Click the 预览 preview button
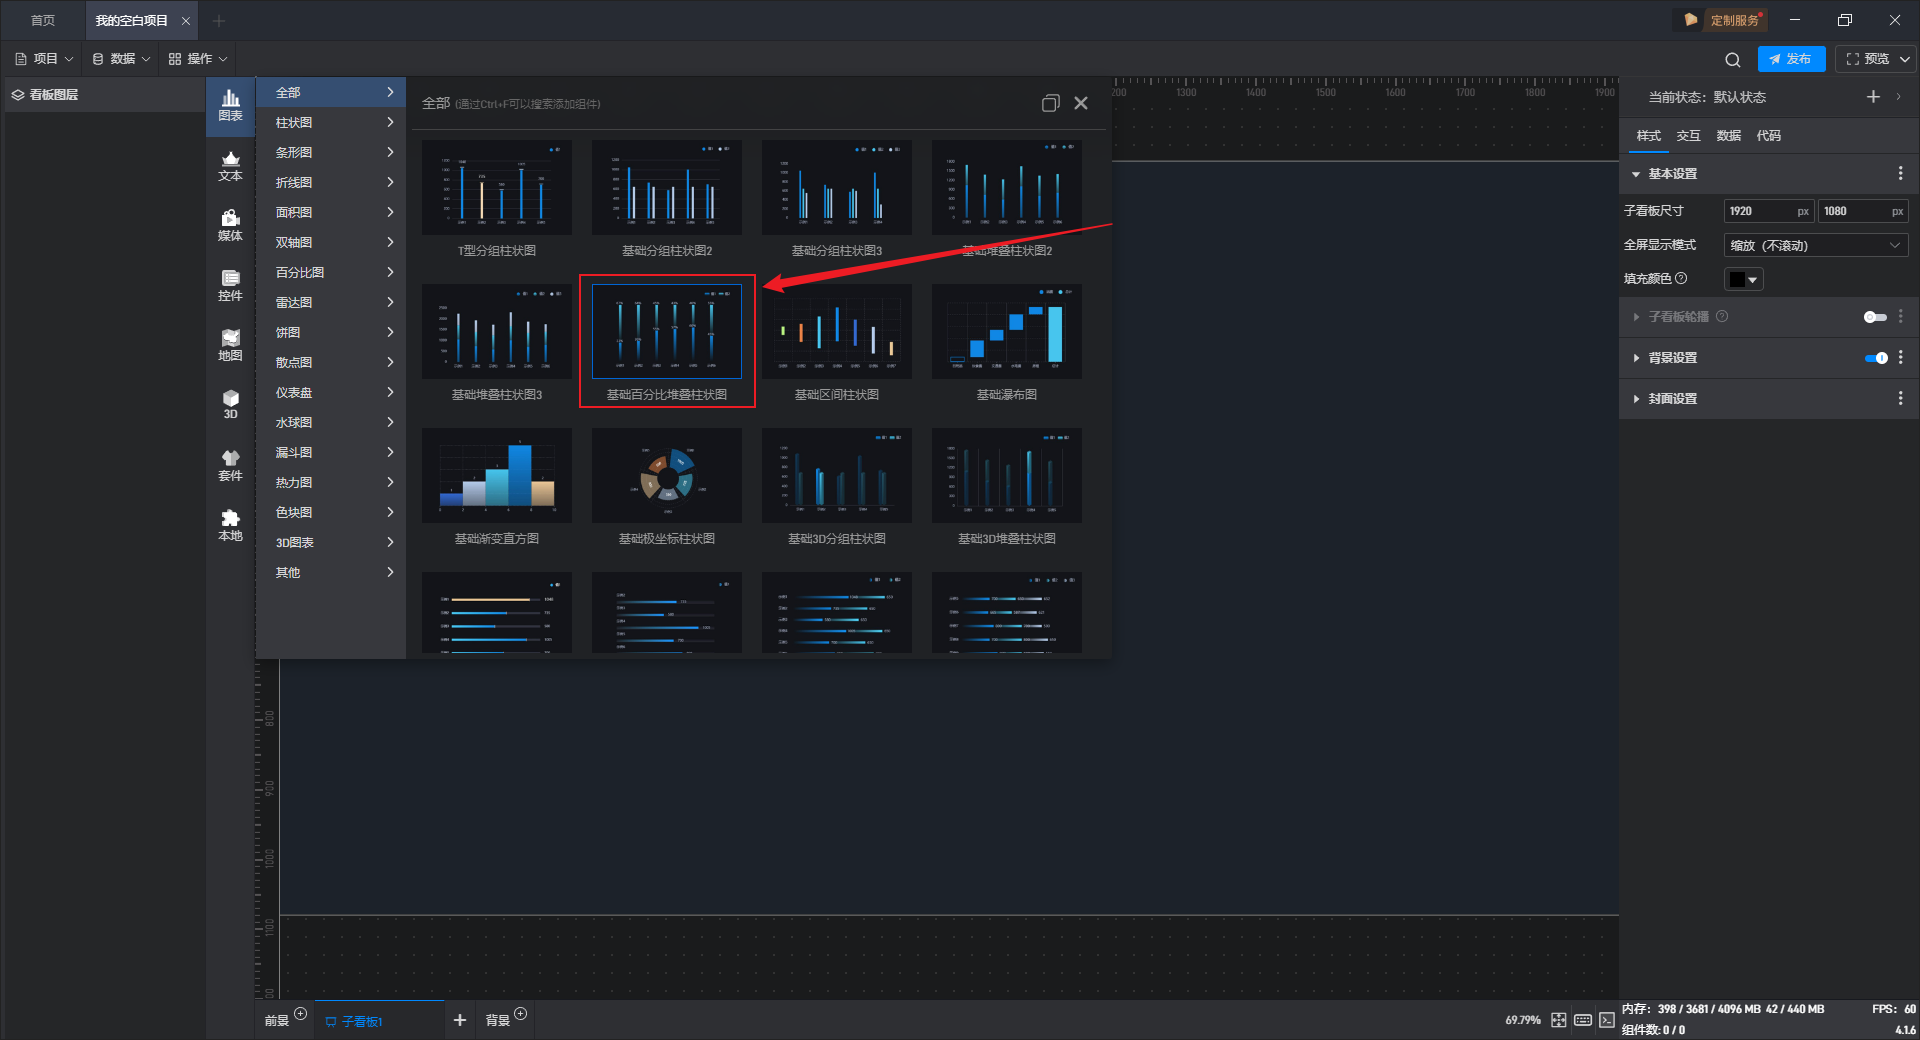1920x1040 pixels. tap(1867, 59)
